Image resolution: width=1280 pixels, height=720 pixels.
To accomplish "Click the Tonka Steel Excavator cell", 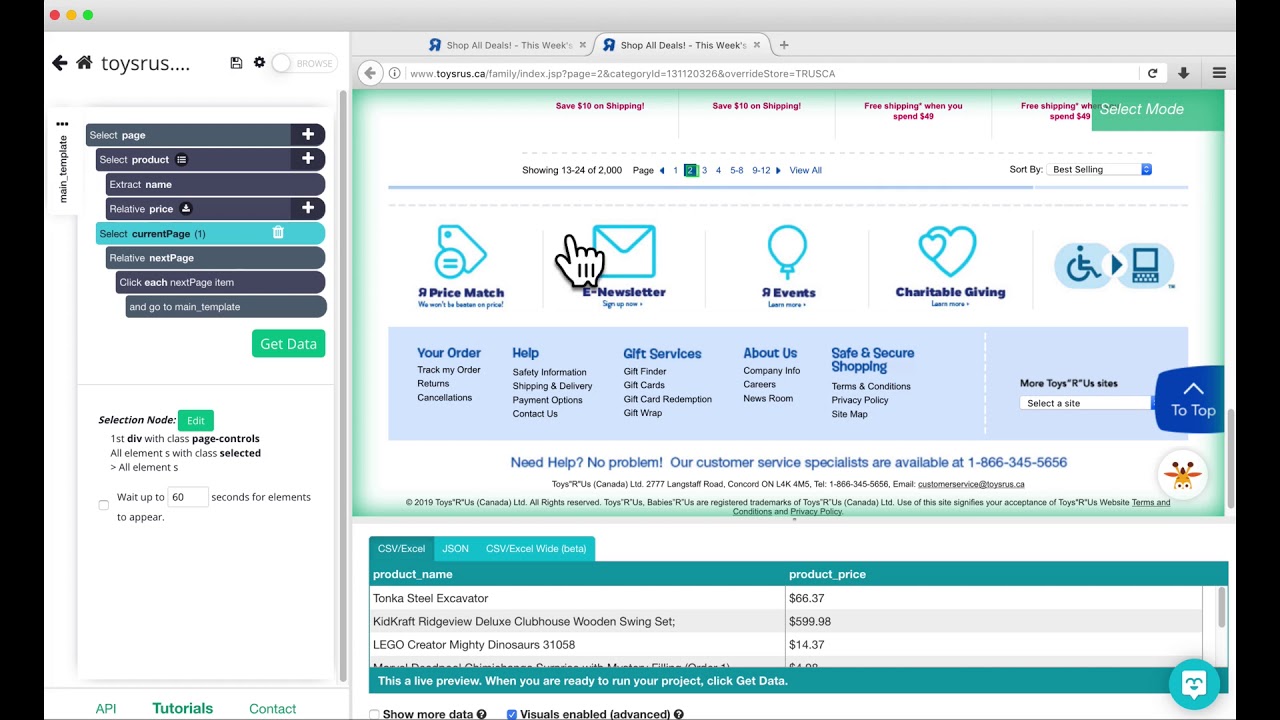I will tap(577, 598).
